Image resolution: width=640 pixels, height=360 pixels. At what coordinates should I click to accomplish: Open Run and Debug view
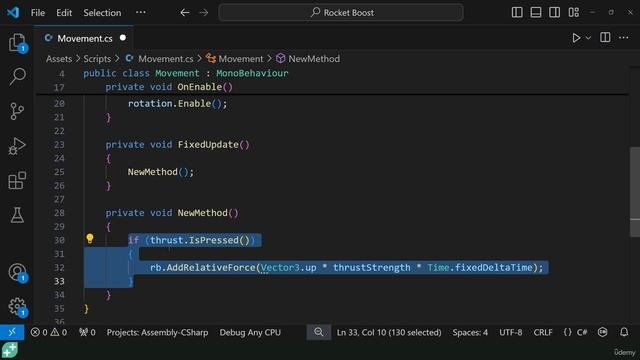(x=17, y=146)
